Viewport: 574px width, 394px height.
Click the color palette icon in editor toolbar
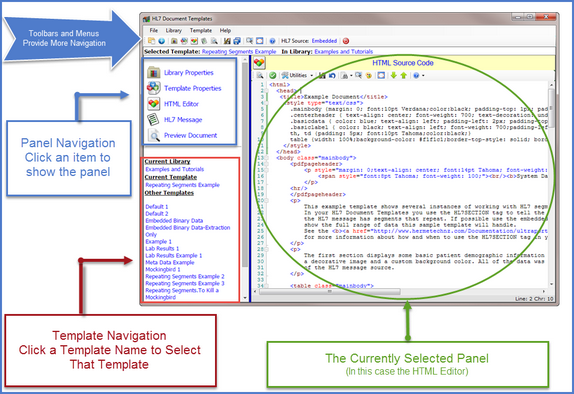click(x=369, y=75)
